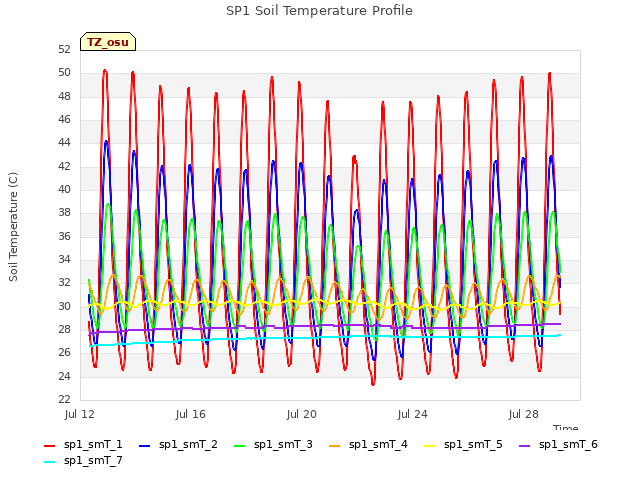This screenshot has width=640, height=480.
Task: Click the Jul 12 x-axis tick label
Action: 80,414
